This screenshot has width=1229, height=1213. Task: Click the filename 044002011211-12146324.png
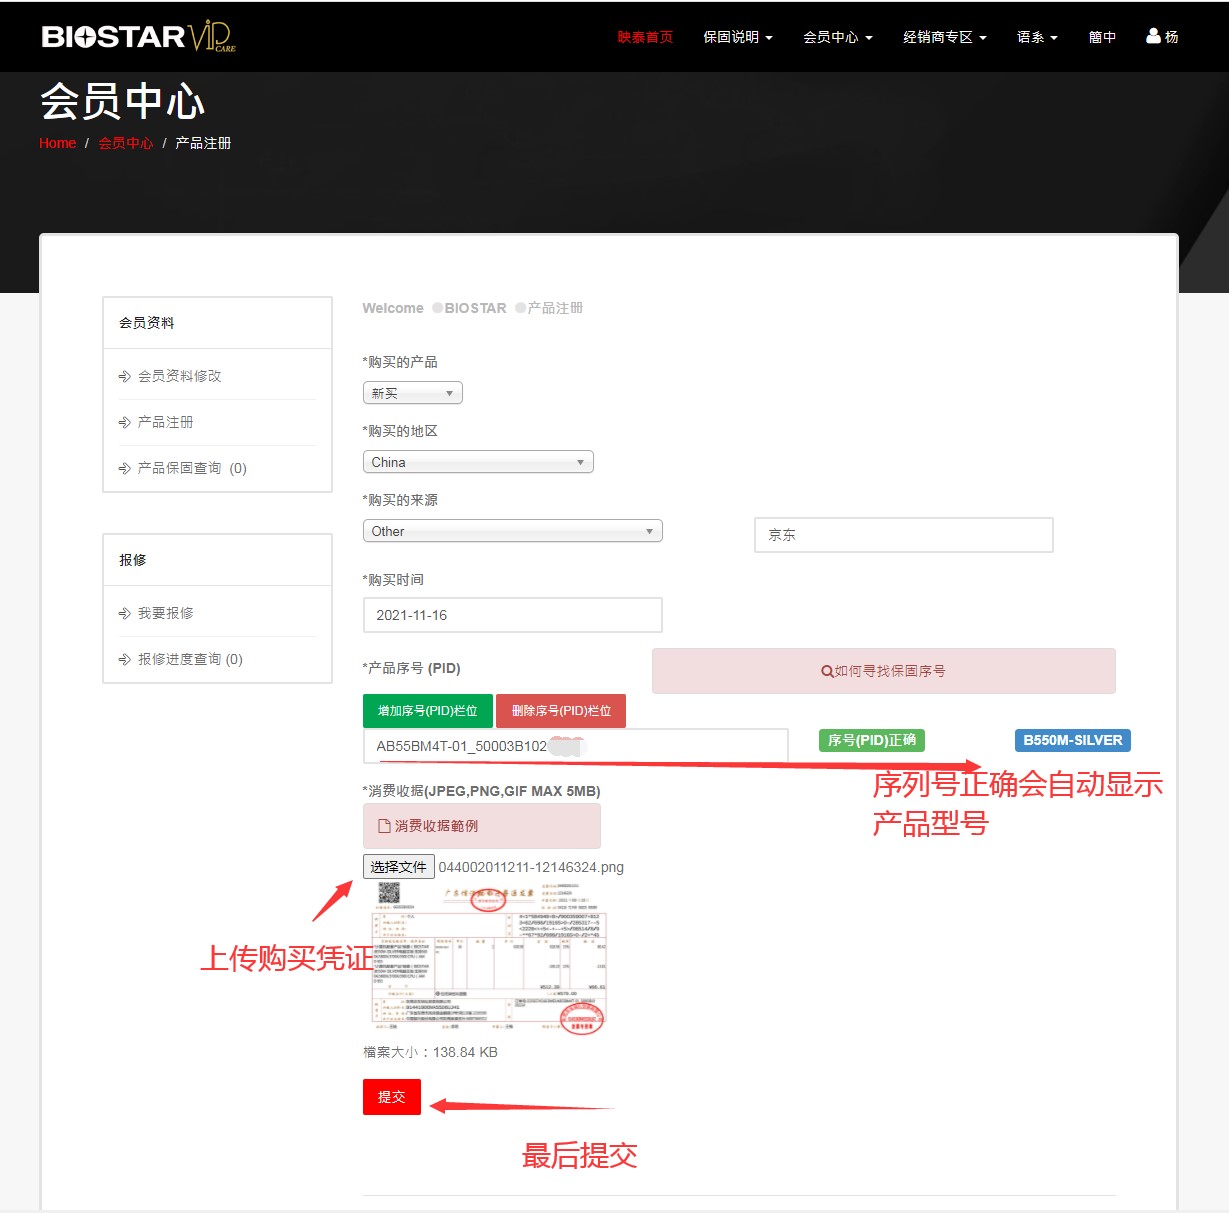(x=531, y=867)
